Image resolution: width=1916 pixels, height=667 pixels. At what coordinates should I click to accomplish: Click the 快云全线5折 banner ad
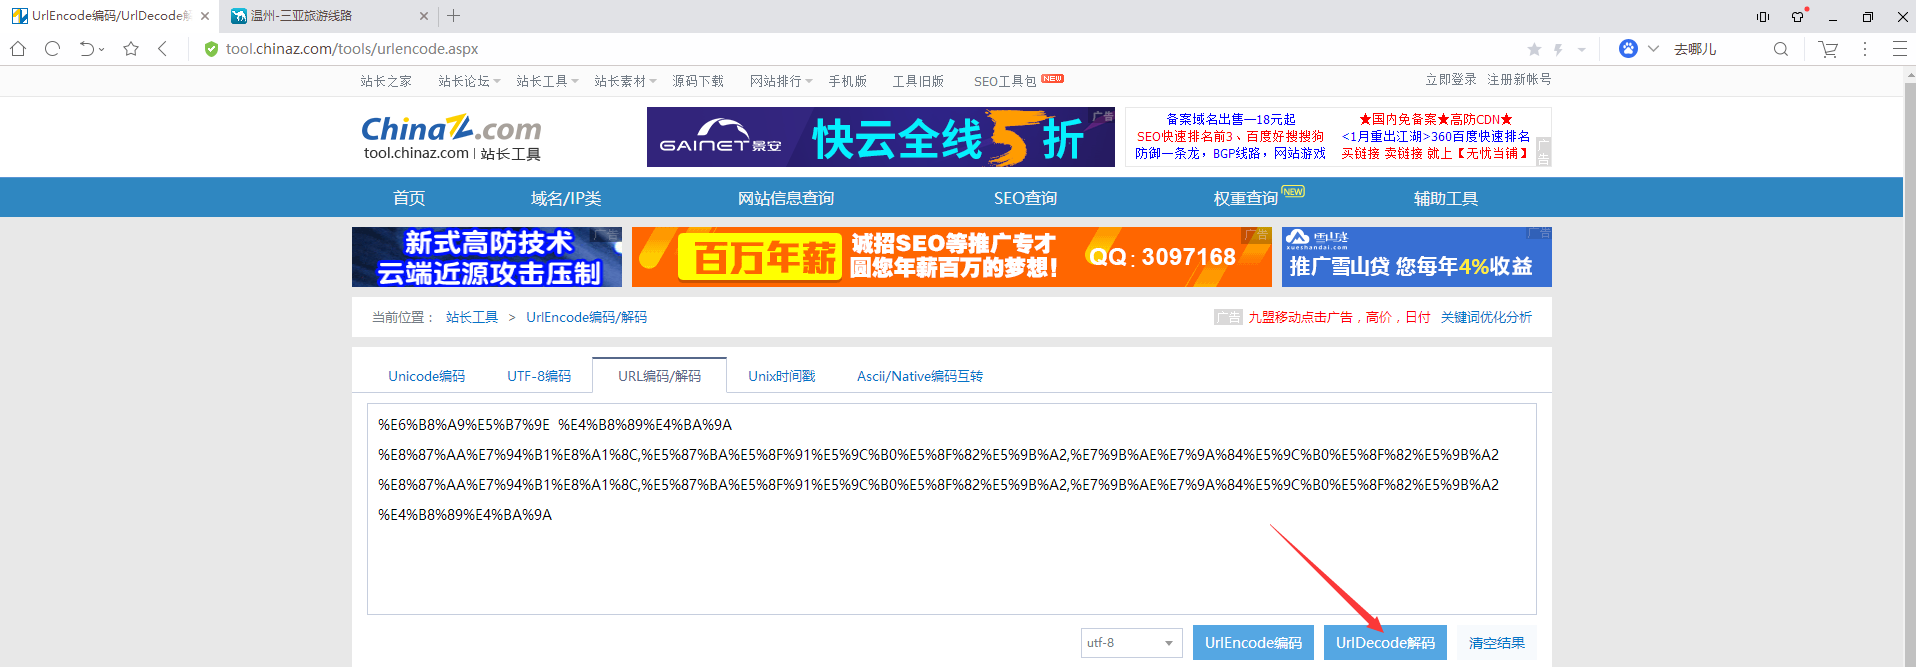point(881,137)
